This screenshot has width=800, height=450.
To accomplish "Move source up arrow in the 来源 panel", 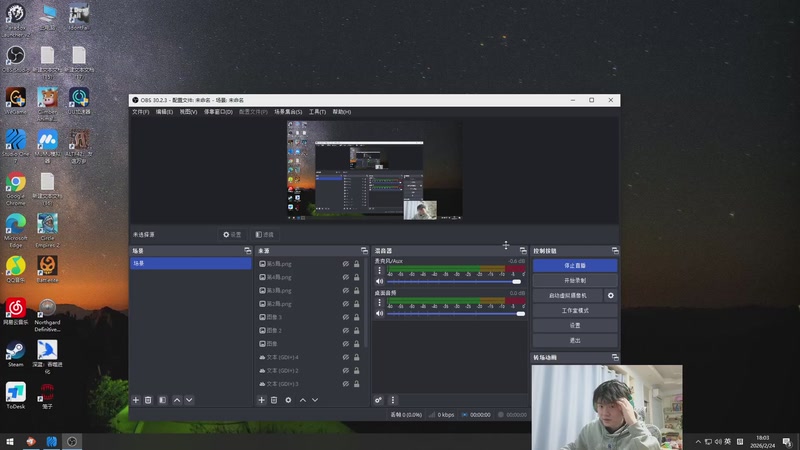I will (303, 400).
